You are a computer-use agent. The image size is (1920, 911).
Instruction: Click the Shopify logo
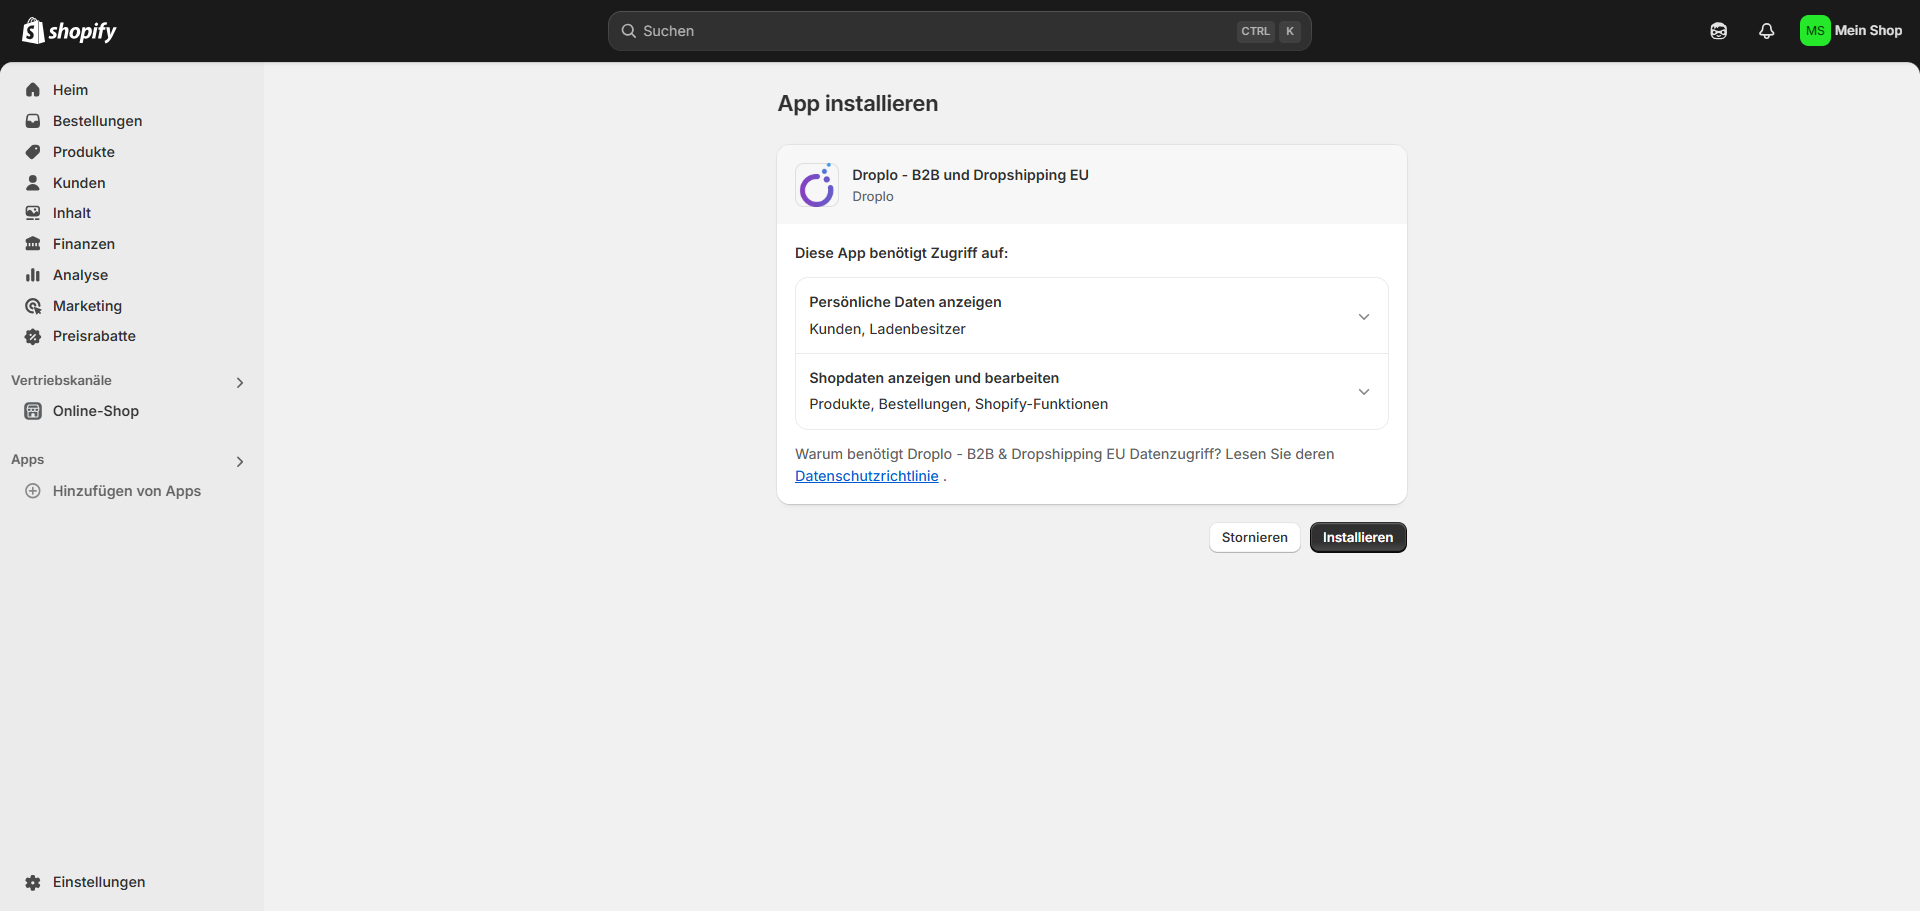69,31
